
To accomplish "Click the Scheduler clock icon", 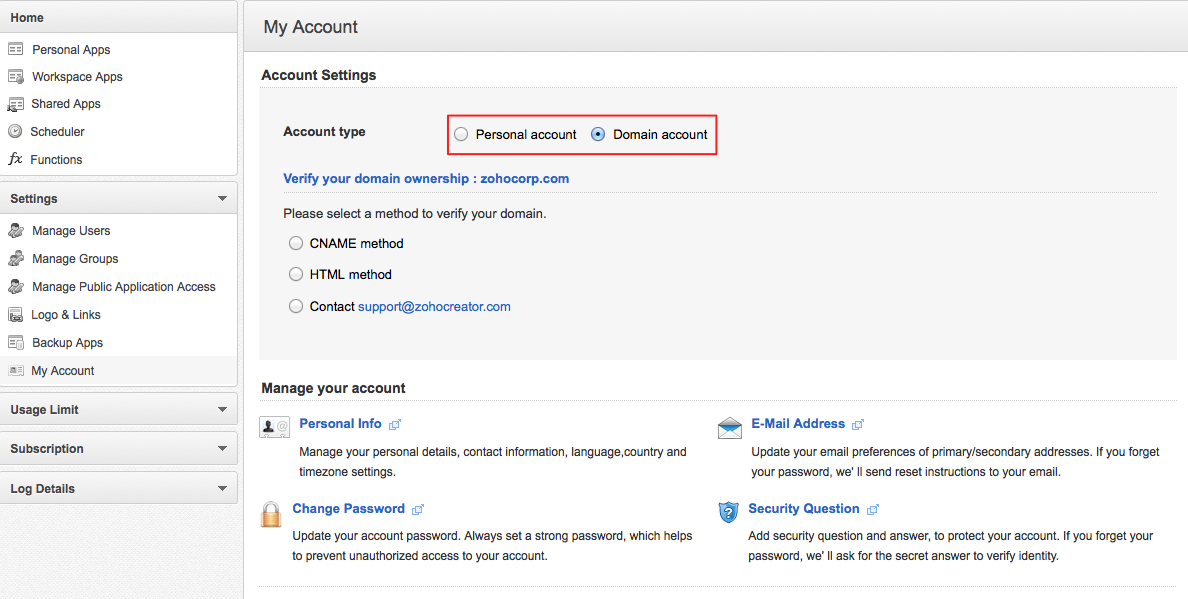I will (x=15, y=131).
